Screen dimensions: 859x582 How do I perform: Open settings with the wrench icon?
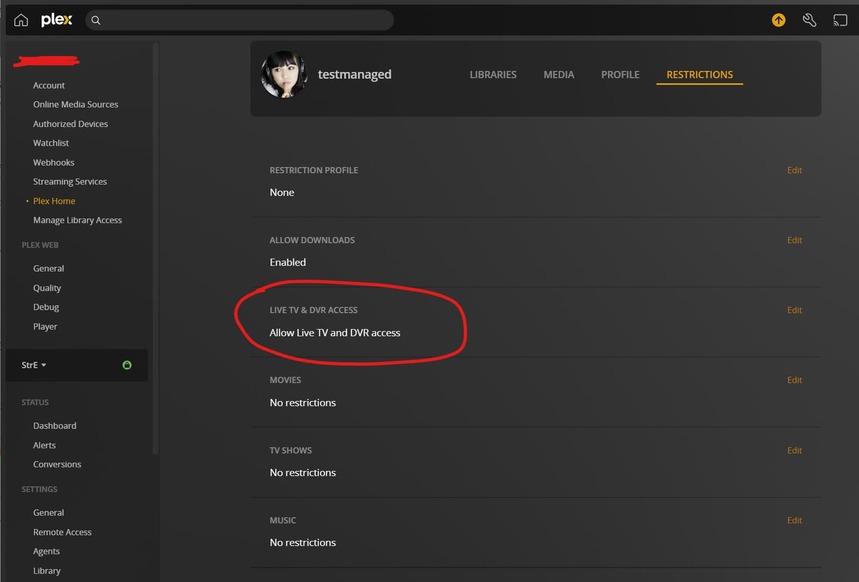click(x=809, y=20)
